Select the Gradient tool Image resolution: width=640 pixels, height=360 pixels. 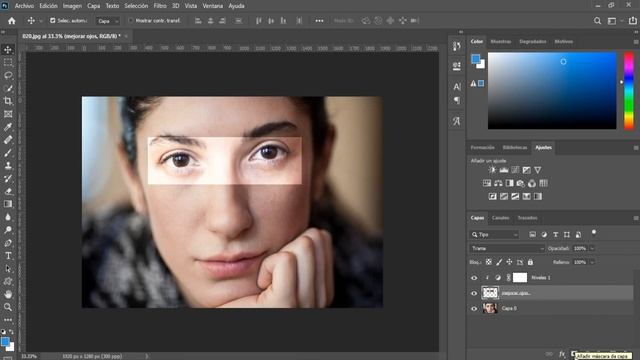click(8, 204)
